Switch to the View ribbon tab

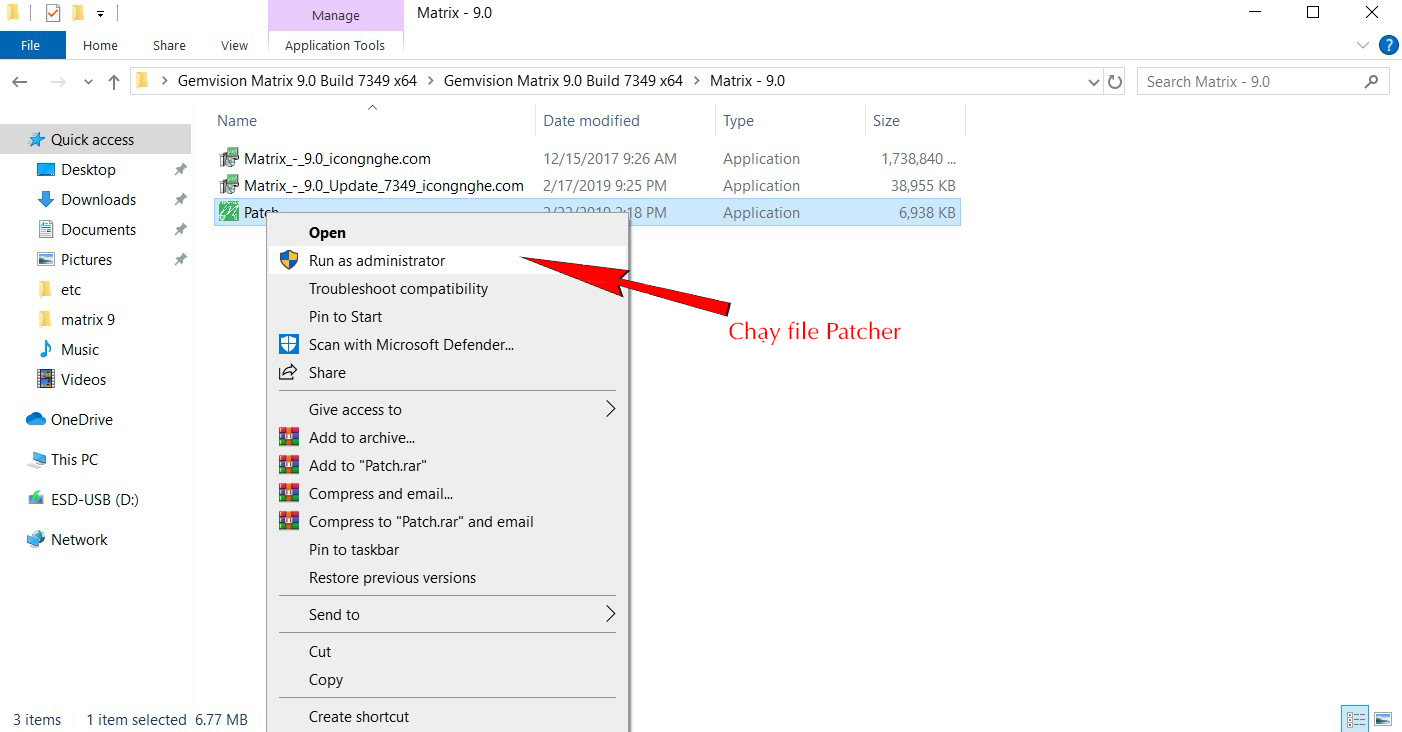(x=234, y=45)
